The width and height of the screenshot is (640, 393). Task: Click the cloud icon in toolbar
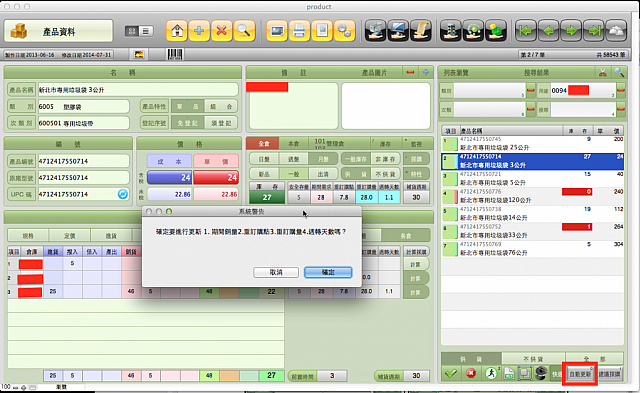tap(616, 31)
